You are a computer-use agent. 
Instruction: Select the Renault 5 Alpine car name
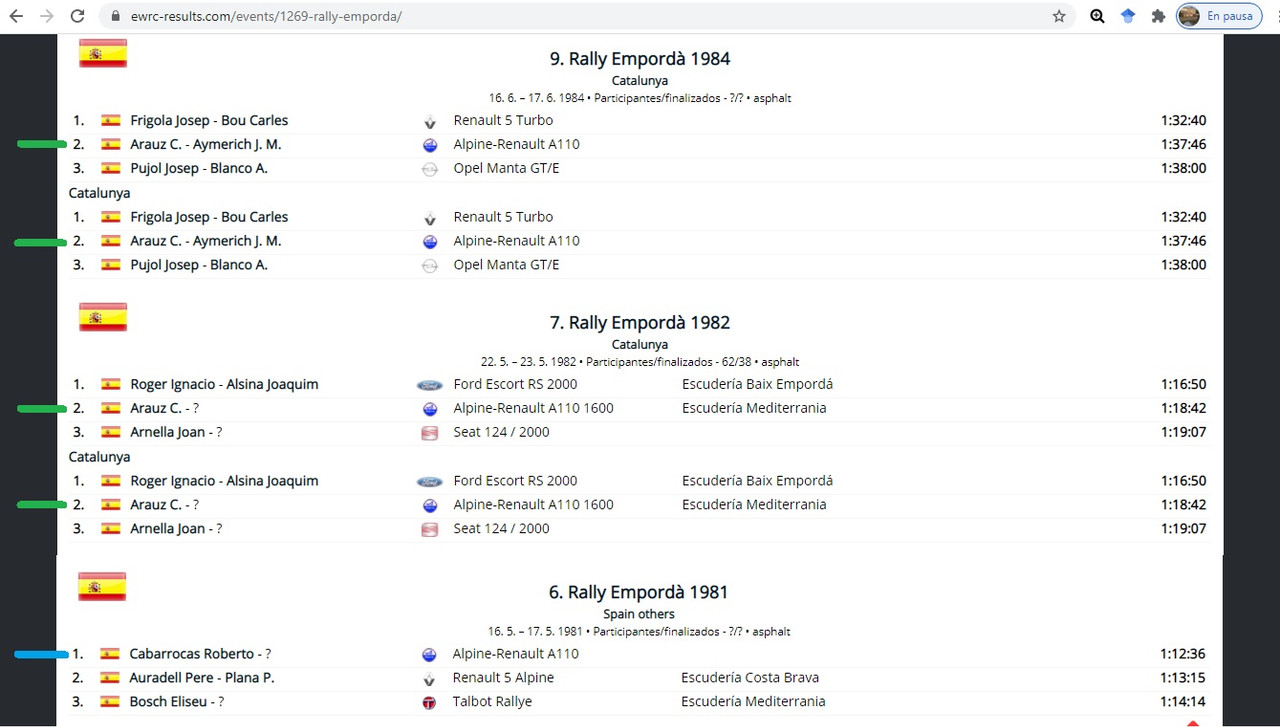tap(503, 678)
